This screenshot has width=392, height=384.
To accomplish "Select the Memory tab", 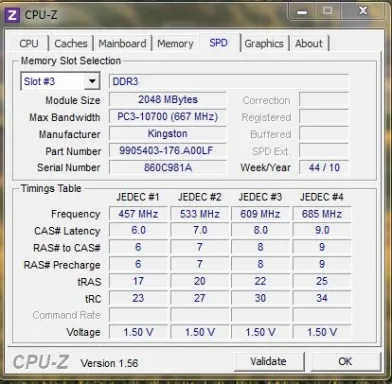I will point(175,44).
